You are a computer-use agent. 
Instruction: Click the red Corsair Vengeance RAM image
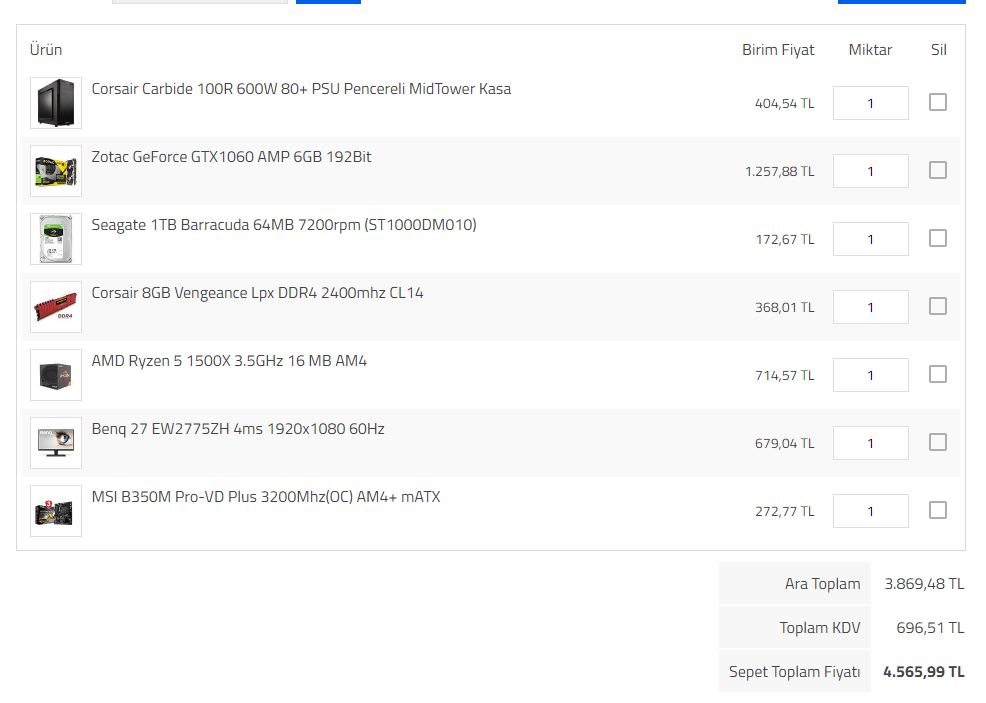coord(56,307)
